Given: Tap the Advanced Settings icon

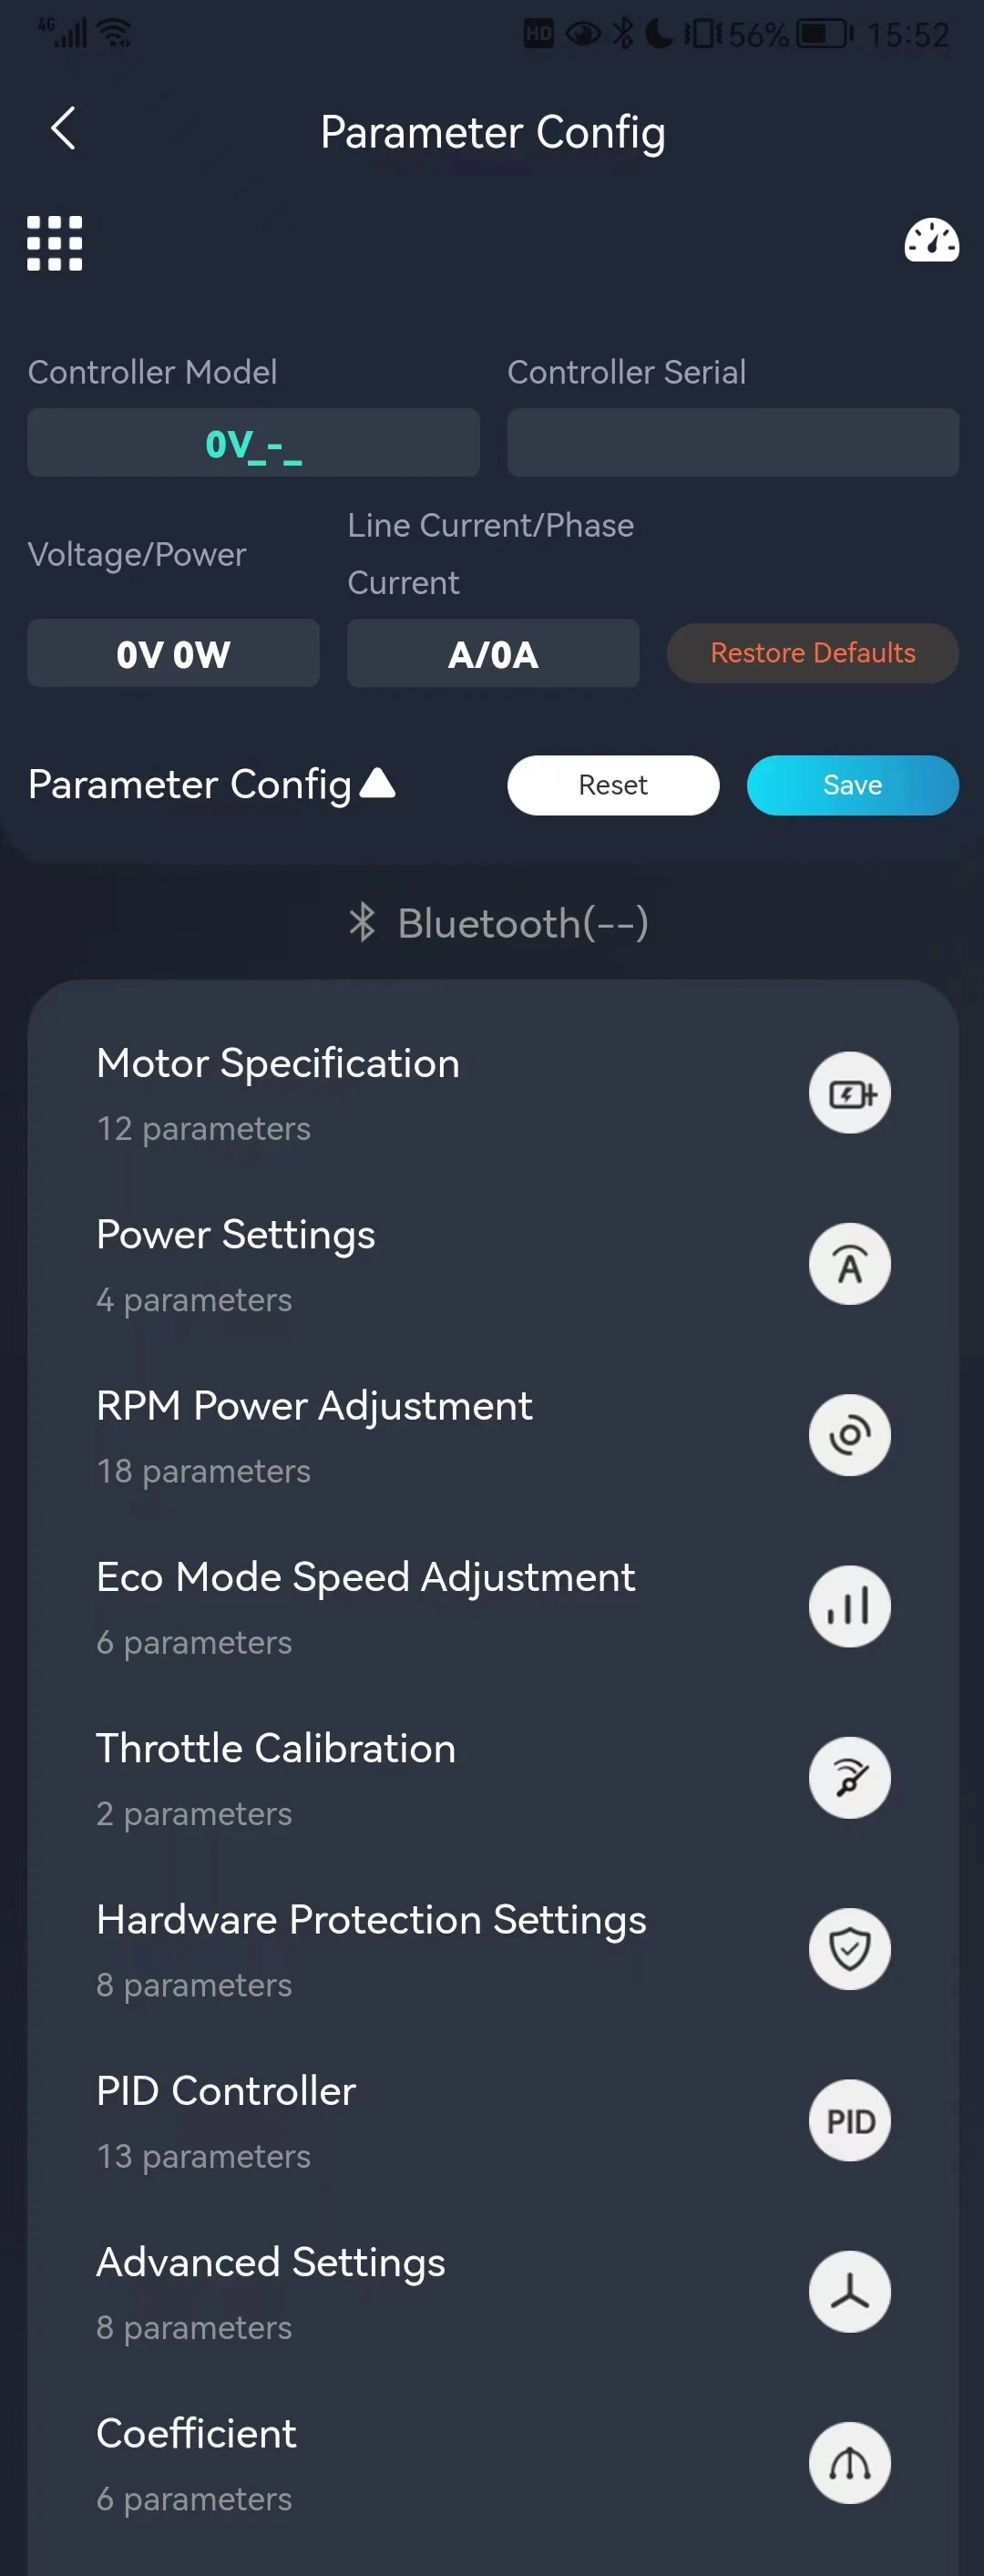Looking at the screenshot, I should 849,2291.
